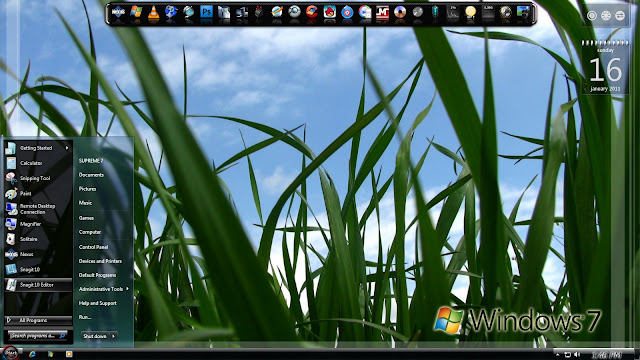Open Games from Start menu

click(x=86, y=218)
